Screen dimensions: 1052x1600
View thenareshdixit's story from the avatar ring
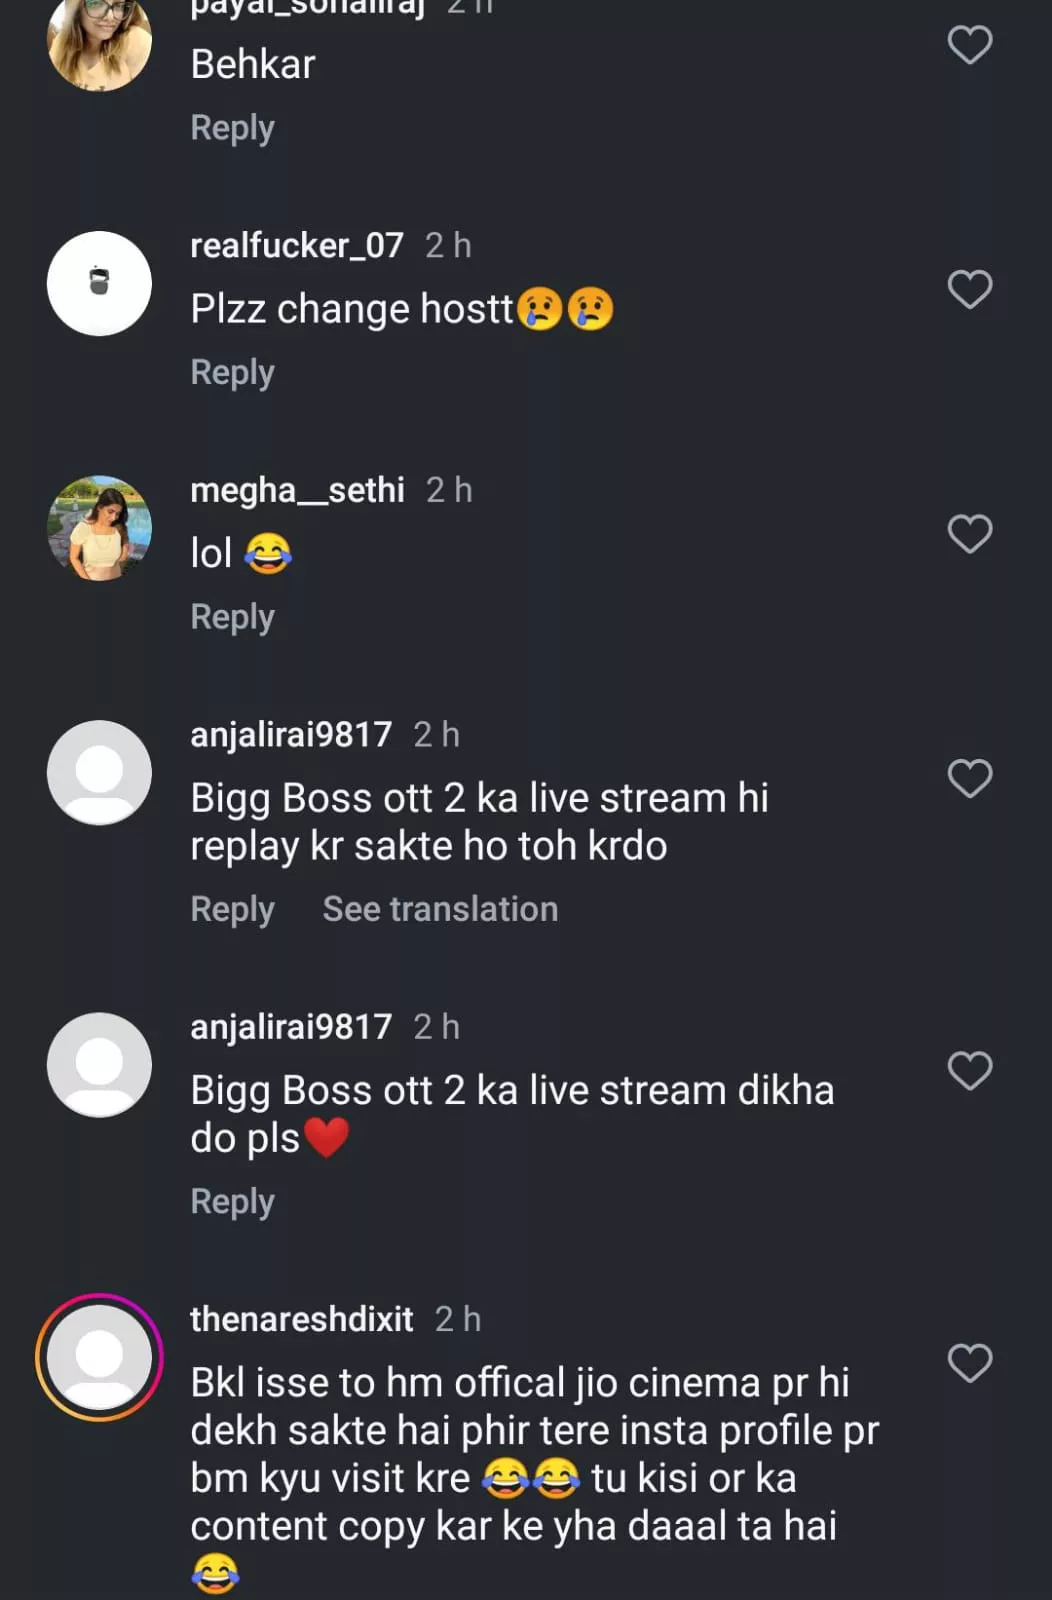click(x=99, y=1357)
